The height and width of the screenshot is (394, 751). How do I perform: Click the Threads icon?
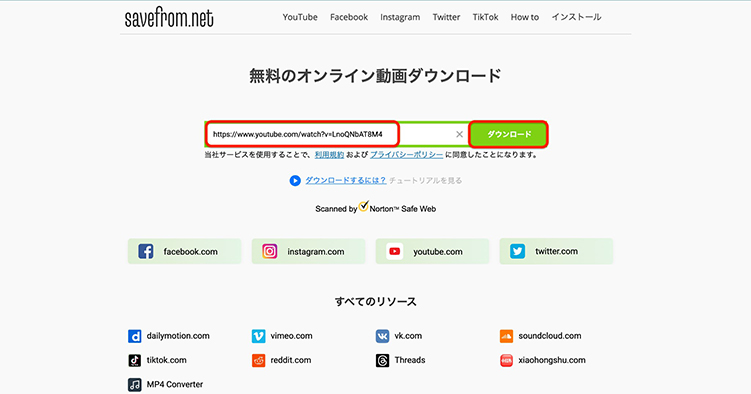point(382,360)
